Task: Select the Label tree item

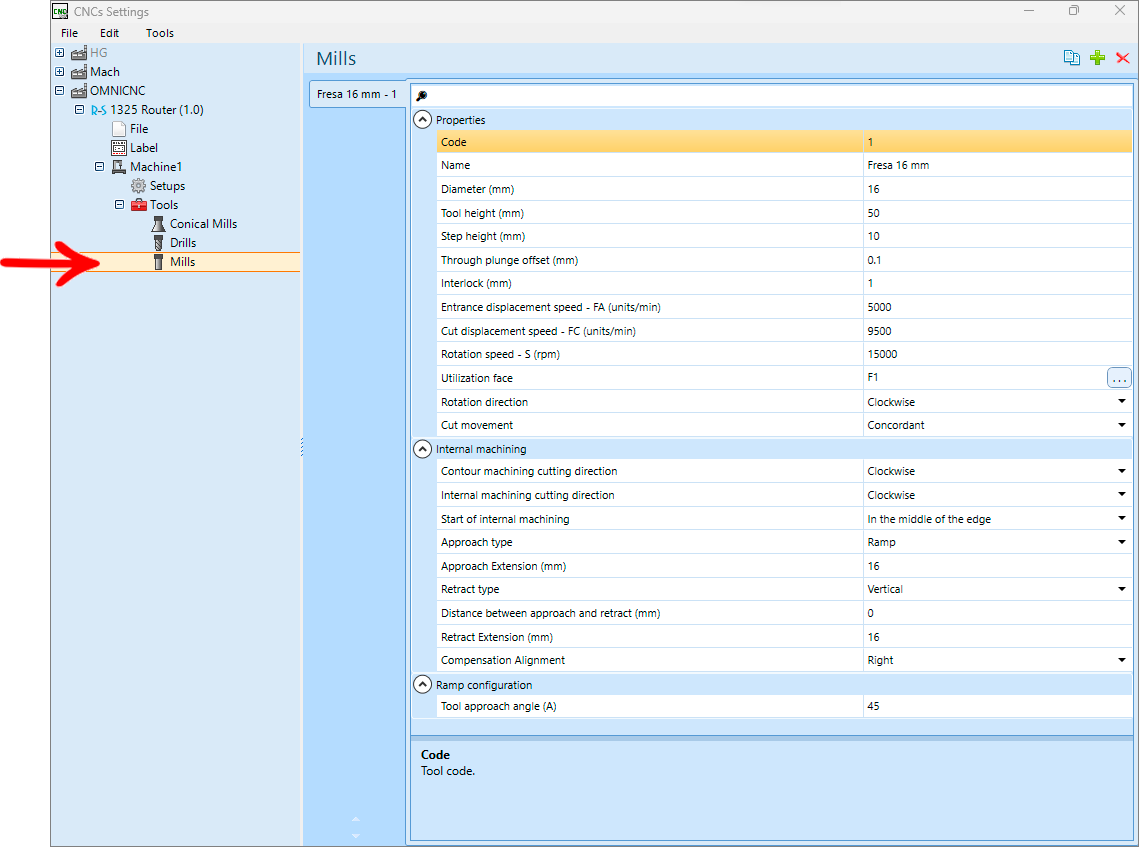Action: [x=144, y=147]
